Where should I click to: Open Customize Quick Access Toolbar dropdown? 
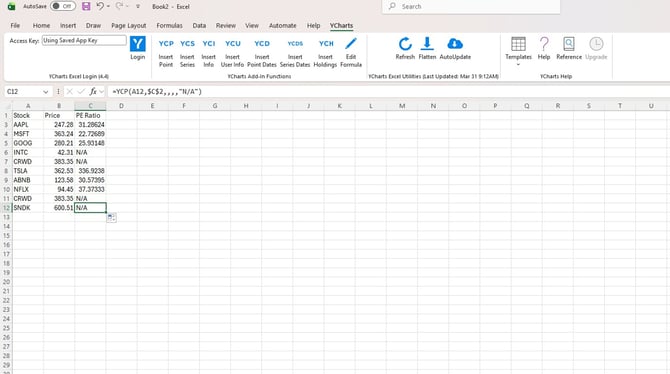point(138,6)
